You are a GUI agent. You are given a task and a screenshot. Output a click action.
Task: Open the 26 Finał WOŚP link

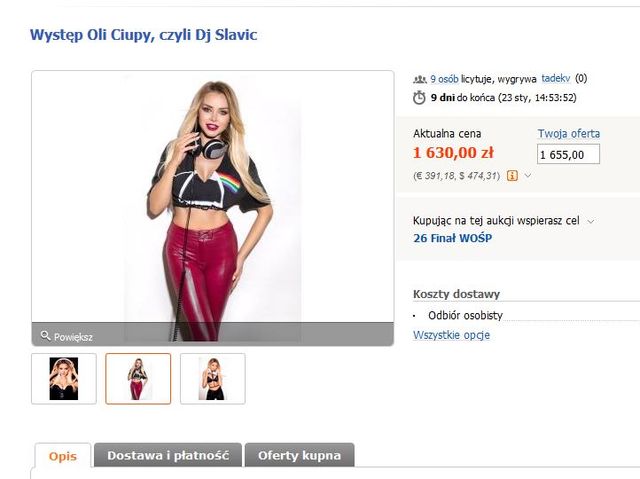pos(452,239)
